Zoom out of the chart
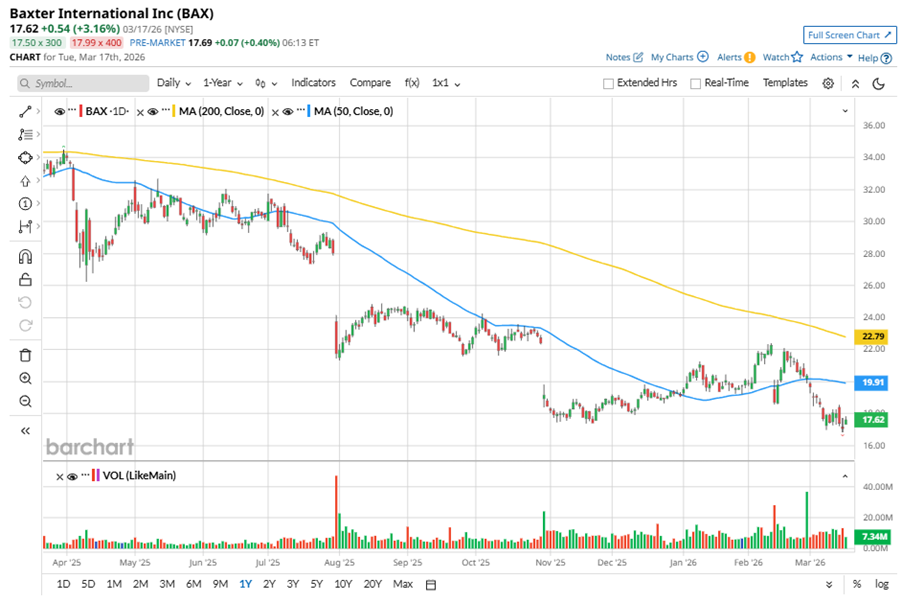902x602 pixels. (x=25, y=401)
